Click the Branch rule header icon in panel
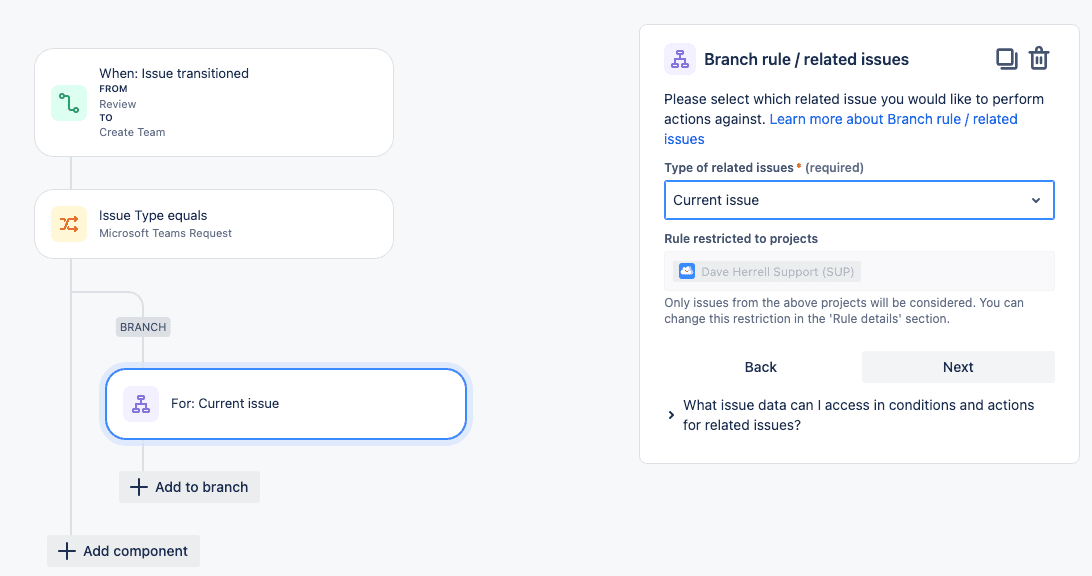This screenshot has height=576, width=1092. point(680,60)
